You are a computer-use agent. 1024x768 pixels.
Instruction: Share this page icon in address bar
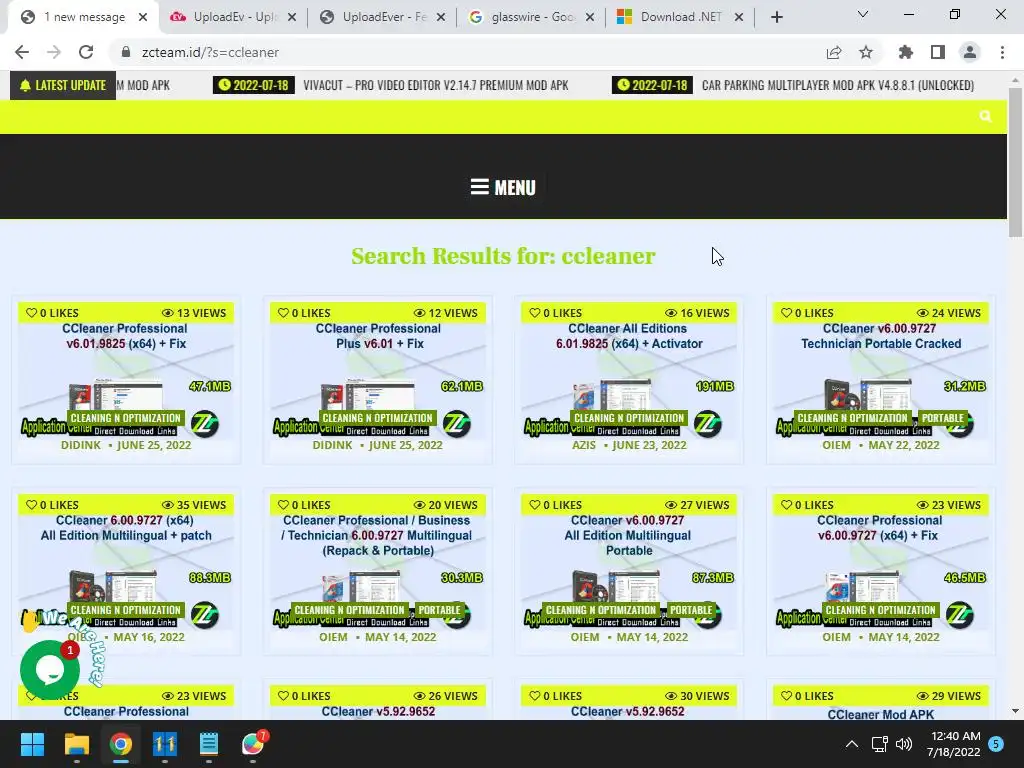click(834, 52)
